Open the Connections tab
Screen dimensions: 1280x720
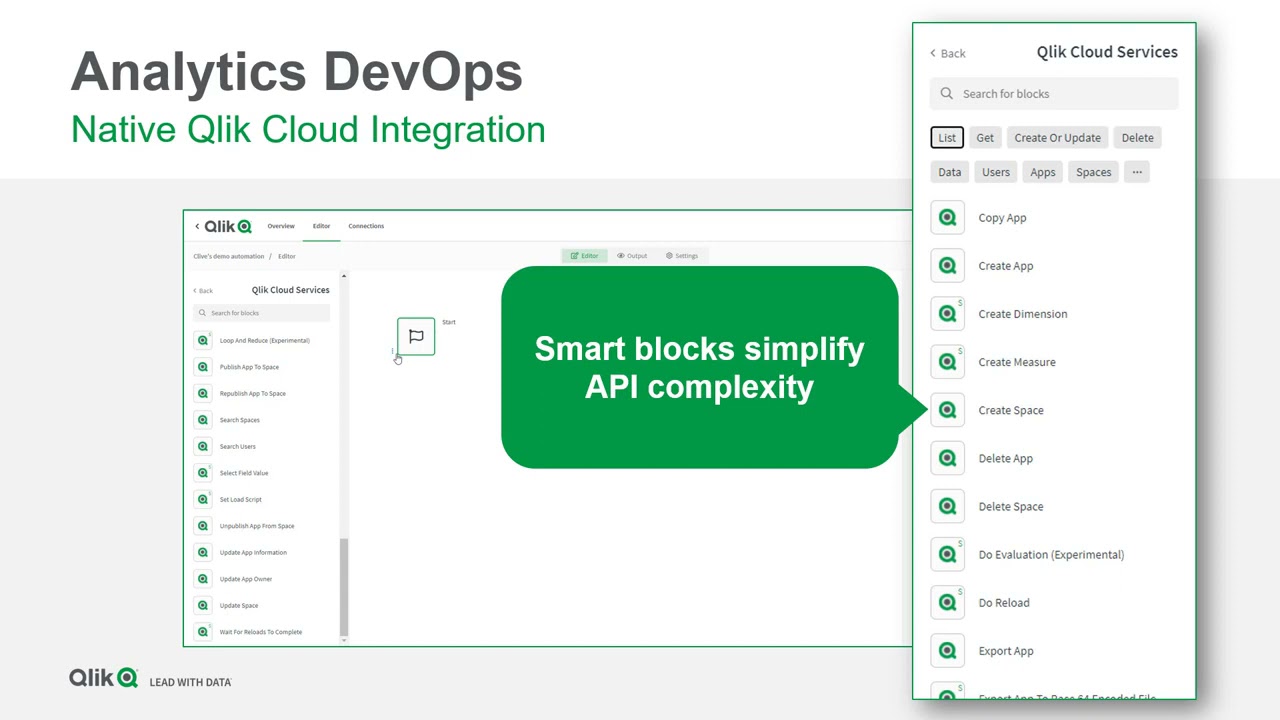(x=366, y=226)
